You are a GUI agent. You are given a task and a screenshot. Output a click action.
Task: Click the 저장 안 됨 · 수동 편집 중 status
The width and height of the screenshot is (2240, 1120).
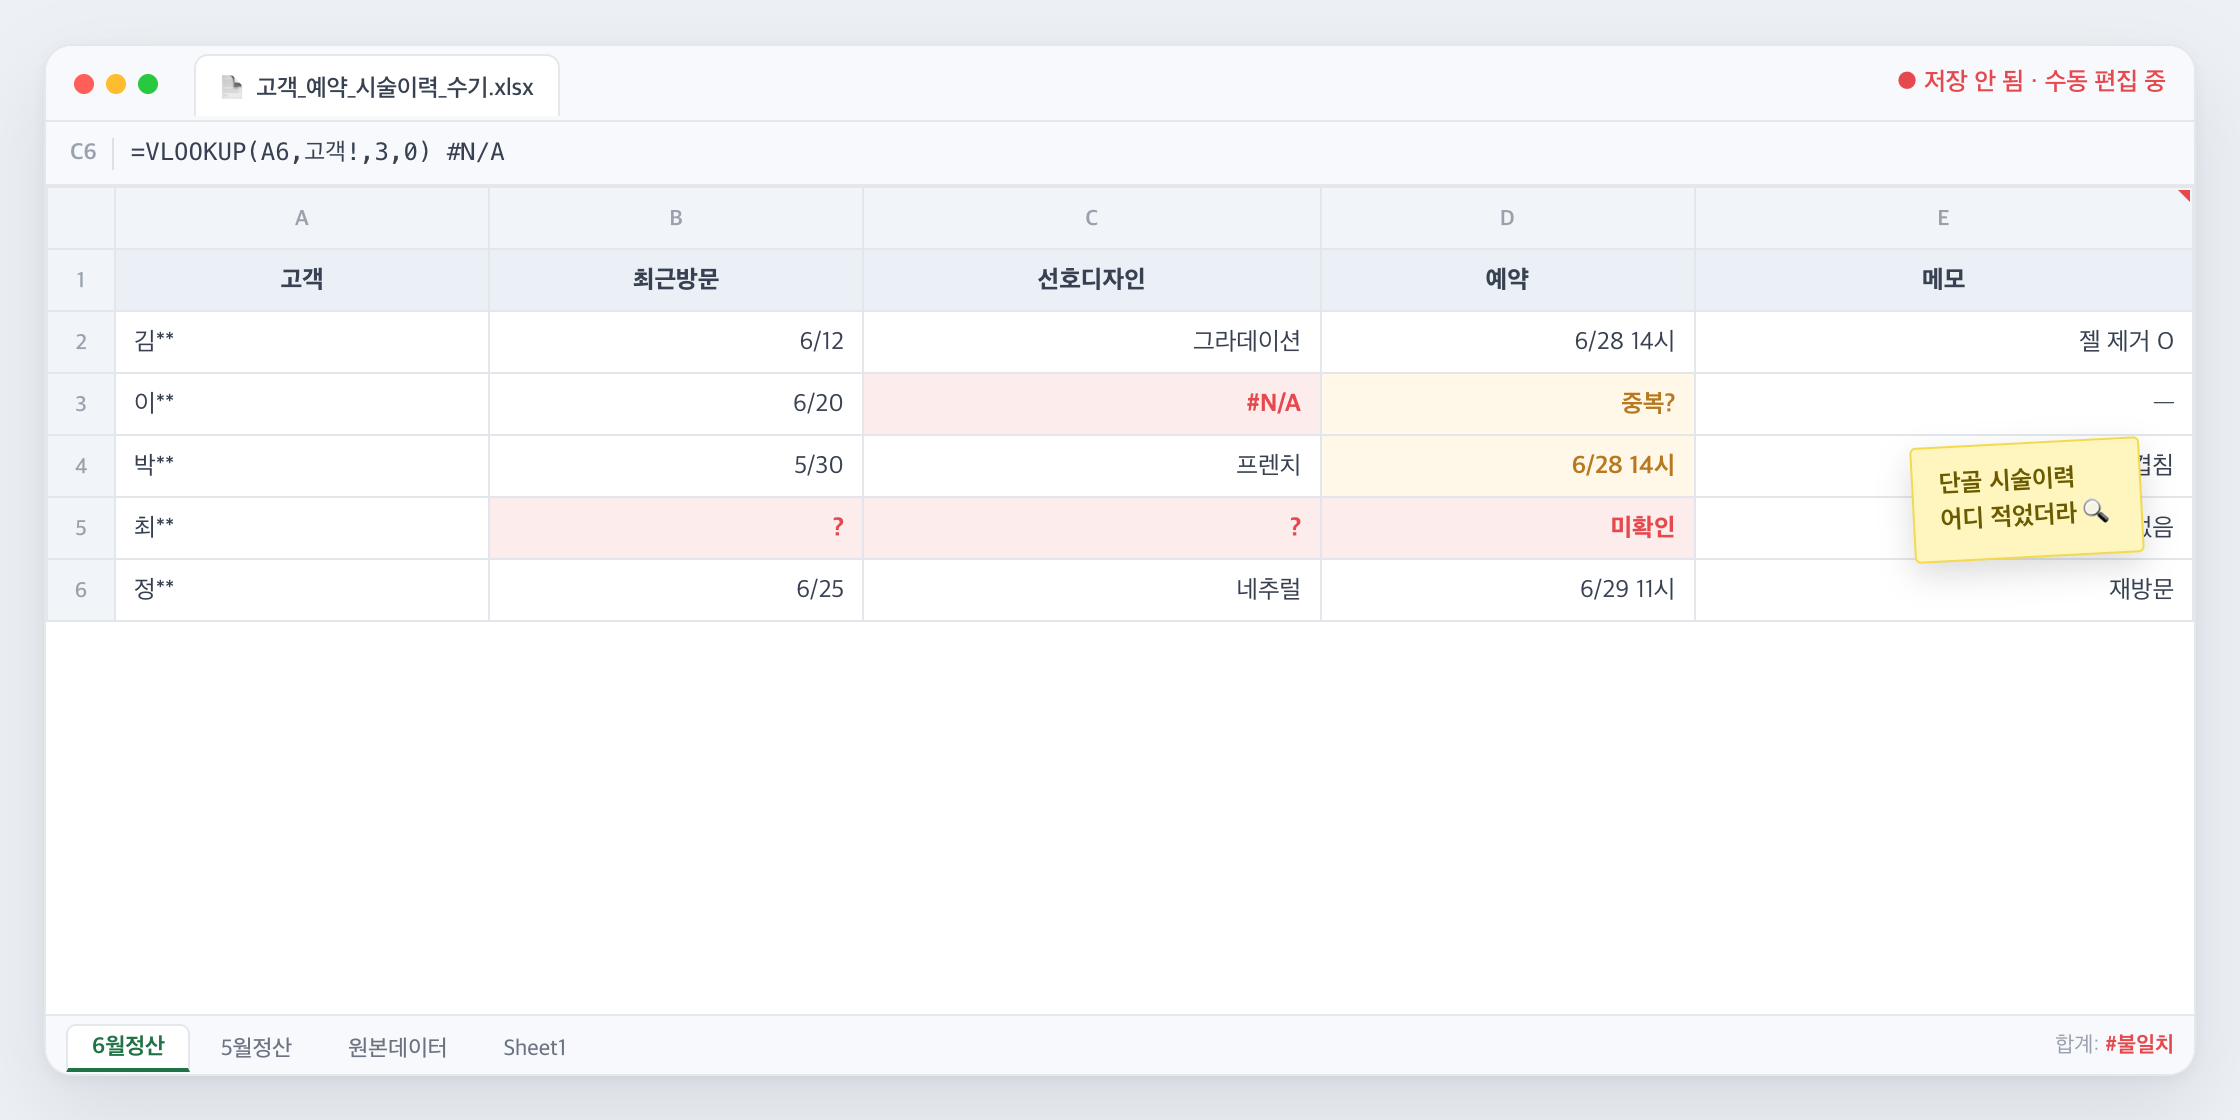coord(2032,81)
